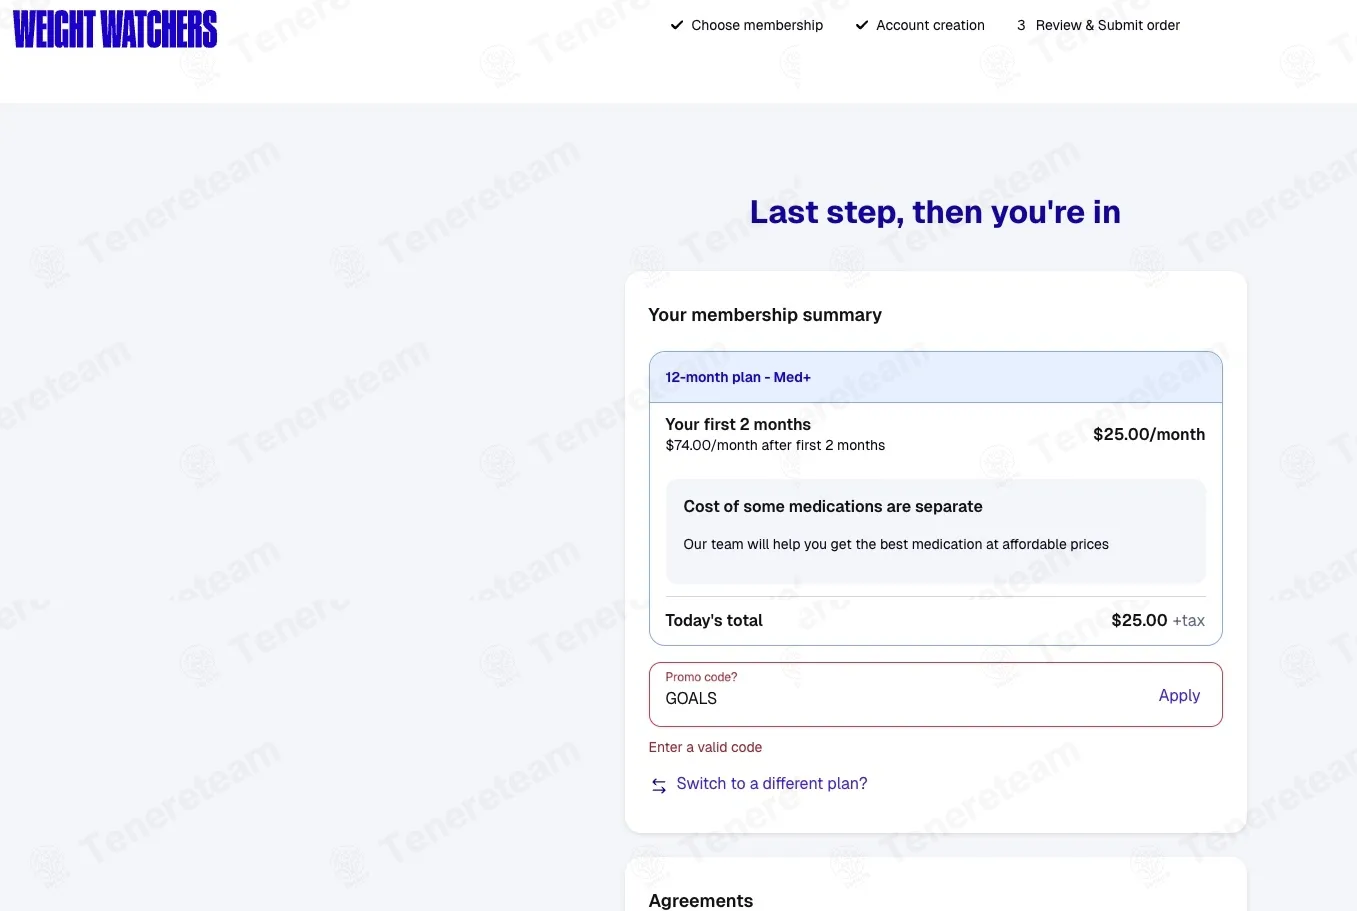Open the Switch to a different plan link

[772, 784]
